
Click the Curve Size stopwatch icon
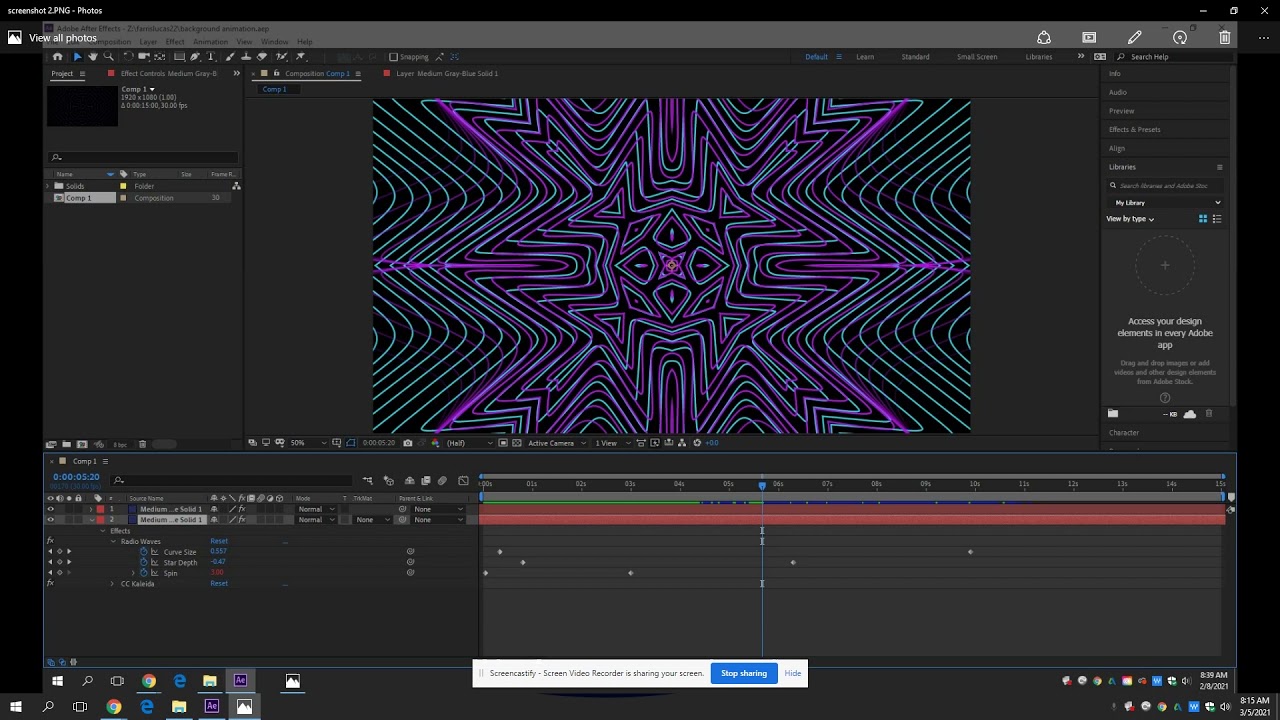(x=143, y=552)
